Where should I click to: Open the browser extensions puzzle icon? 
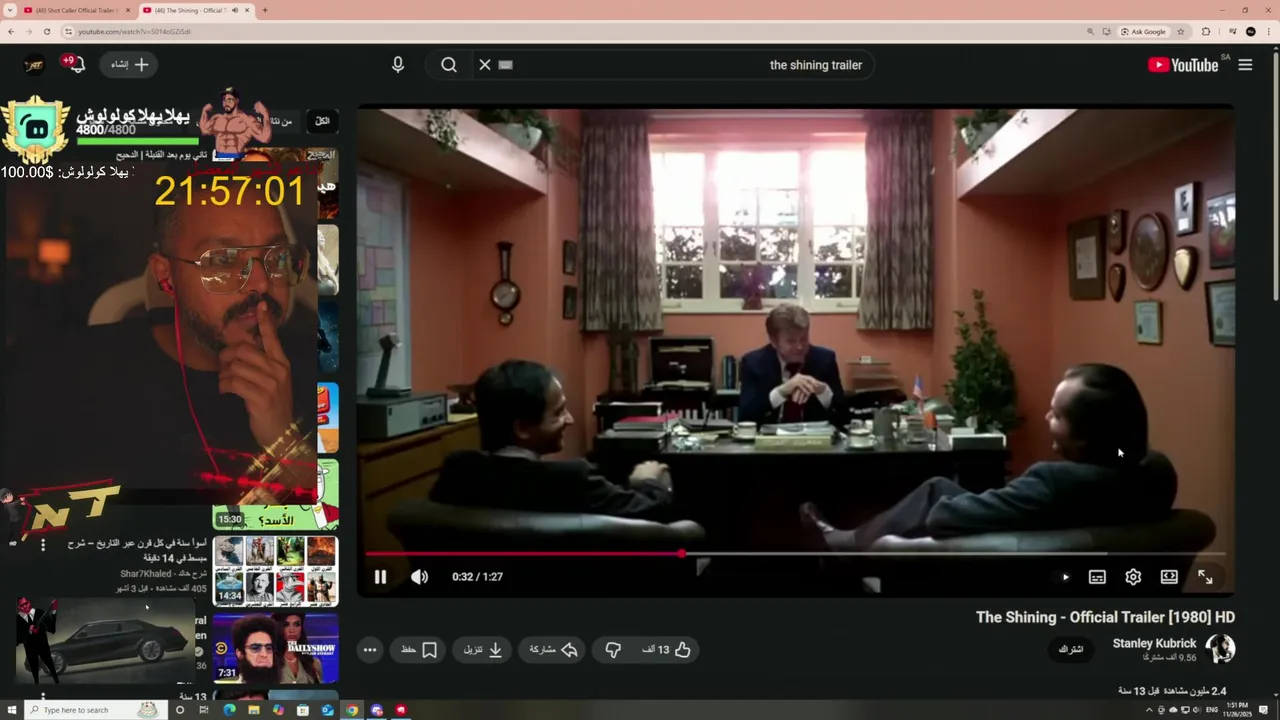click(x=1206, y=31)
